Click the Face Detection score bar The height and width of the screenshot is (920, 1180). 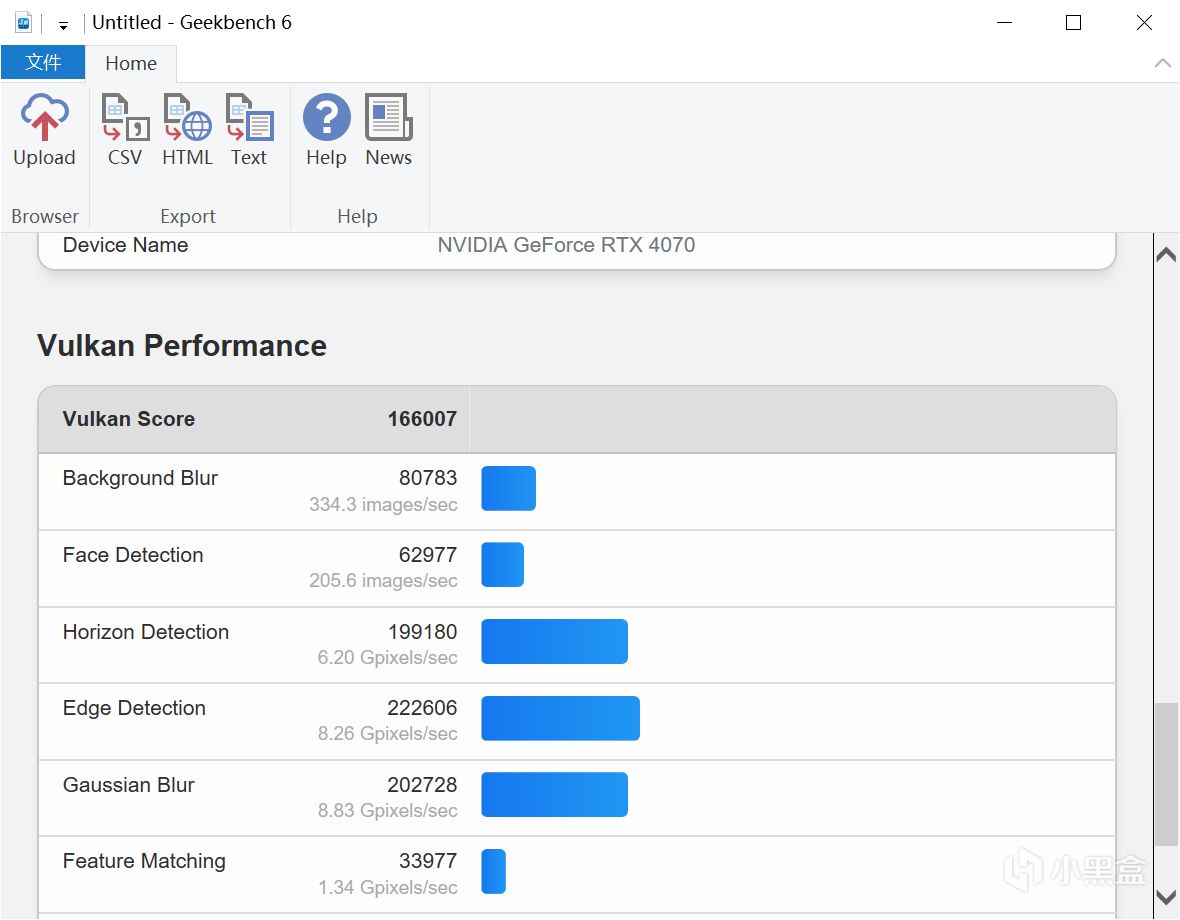(503, 565)
